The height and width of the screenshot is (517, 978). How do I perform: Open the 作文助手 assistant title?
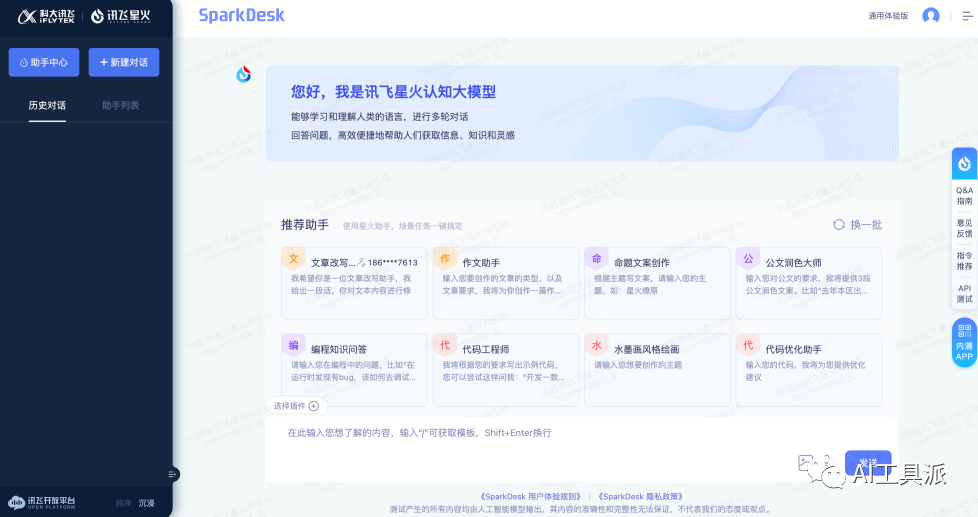point(481,263)
